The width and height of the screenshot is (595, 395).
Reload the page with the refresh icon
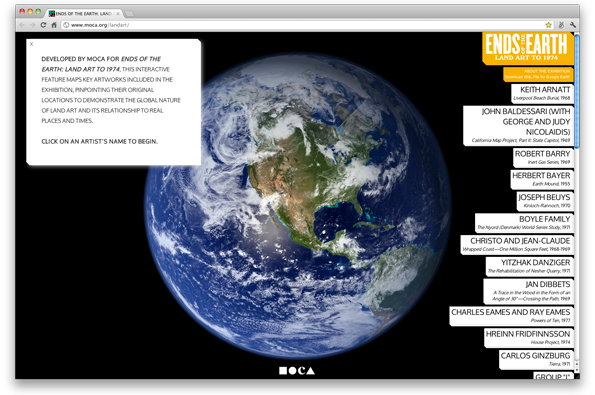[x=43, y=25]
